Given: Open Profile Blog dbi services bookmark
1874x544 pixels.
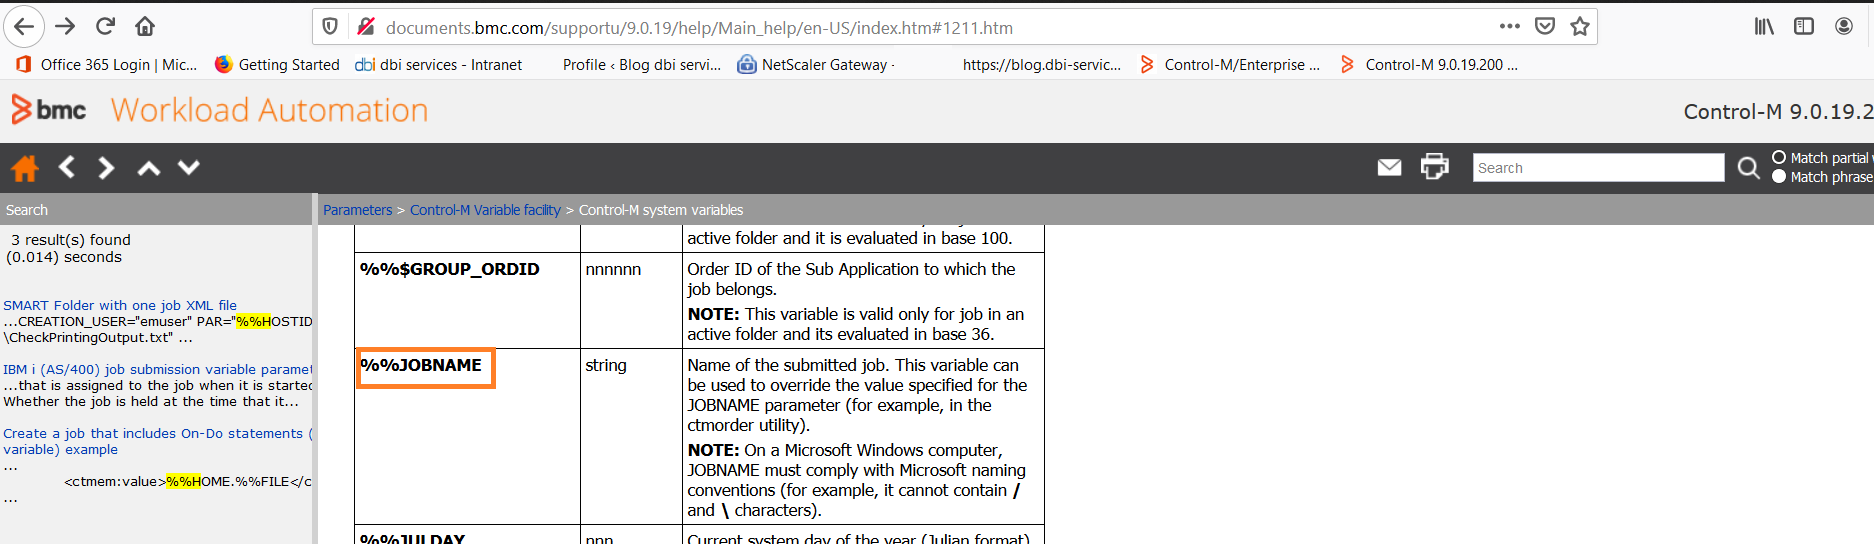Looking at the screenshot, I should 641,64.
